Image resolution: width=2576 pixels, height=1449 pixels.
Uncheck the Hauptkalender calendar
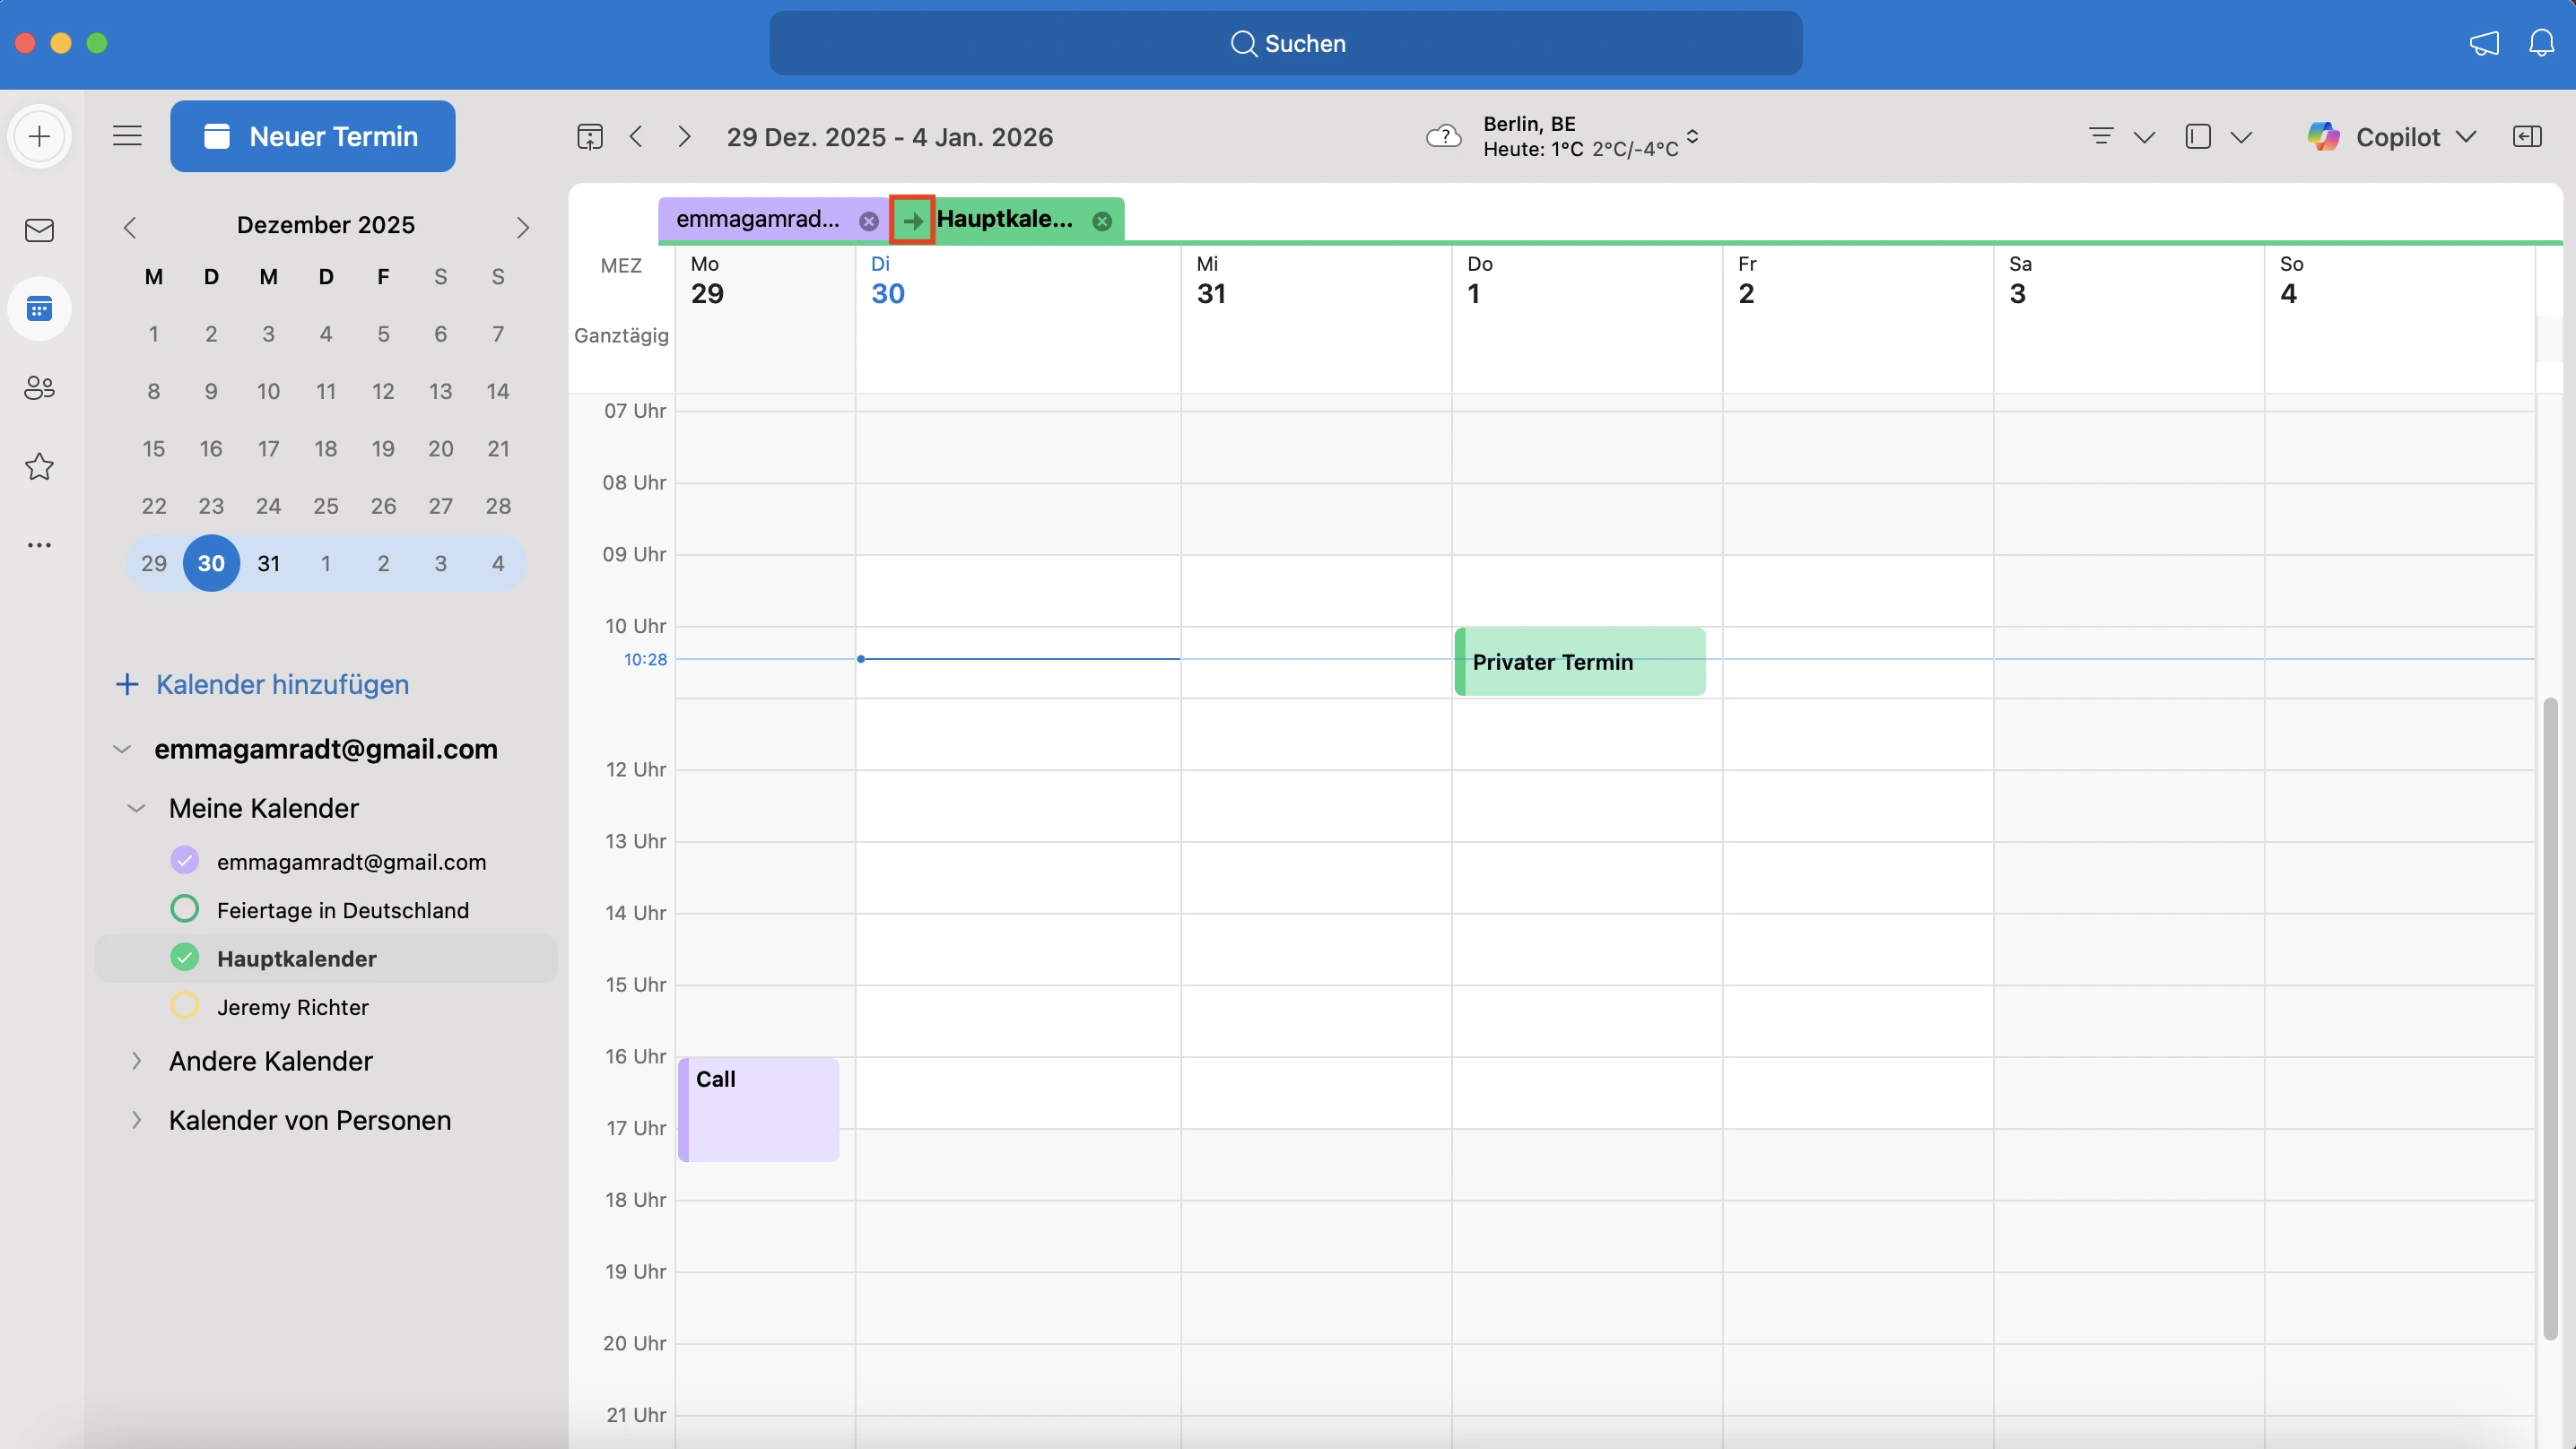click(x=185, y=958)
